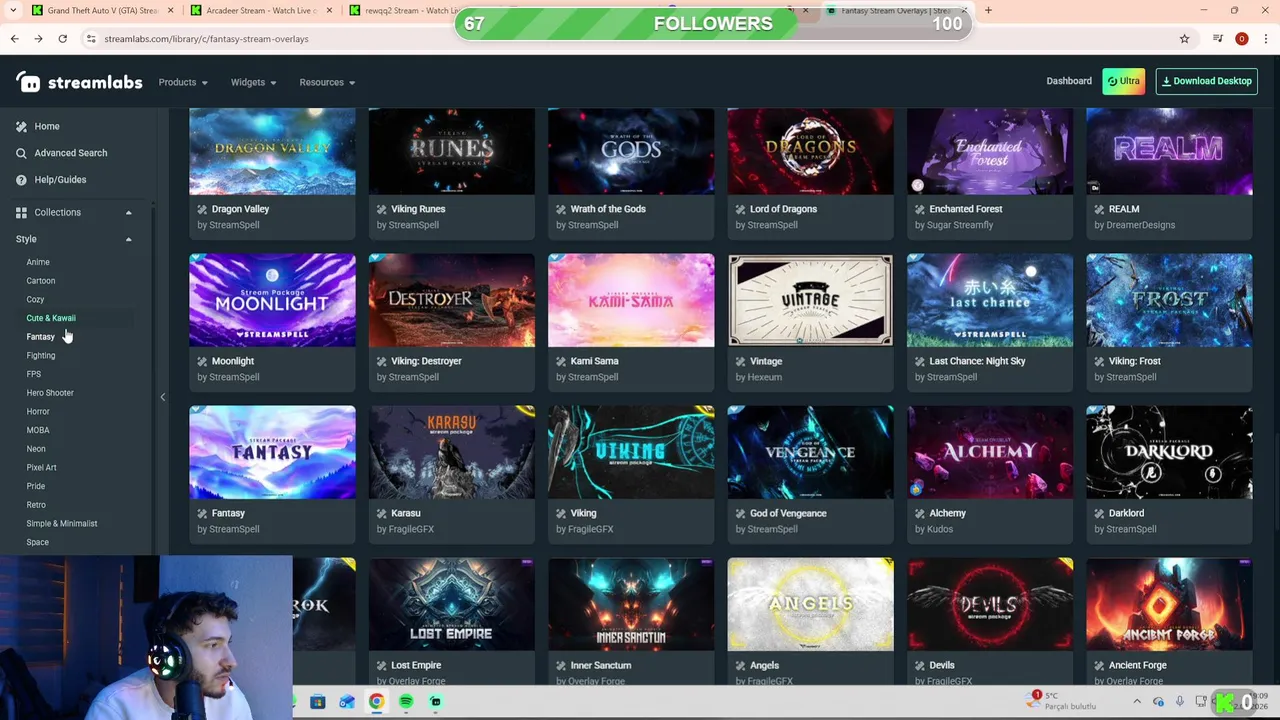Open Spotify from the taskbar
This screenshot has height=720, width=1280.
406,702
